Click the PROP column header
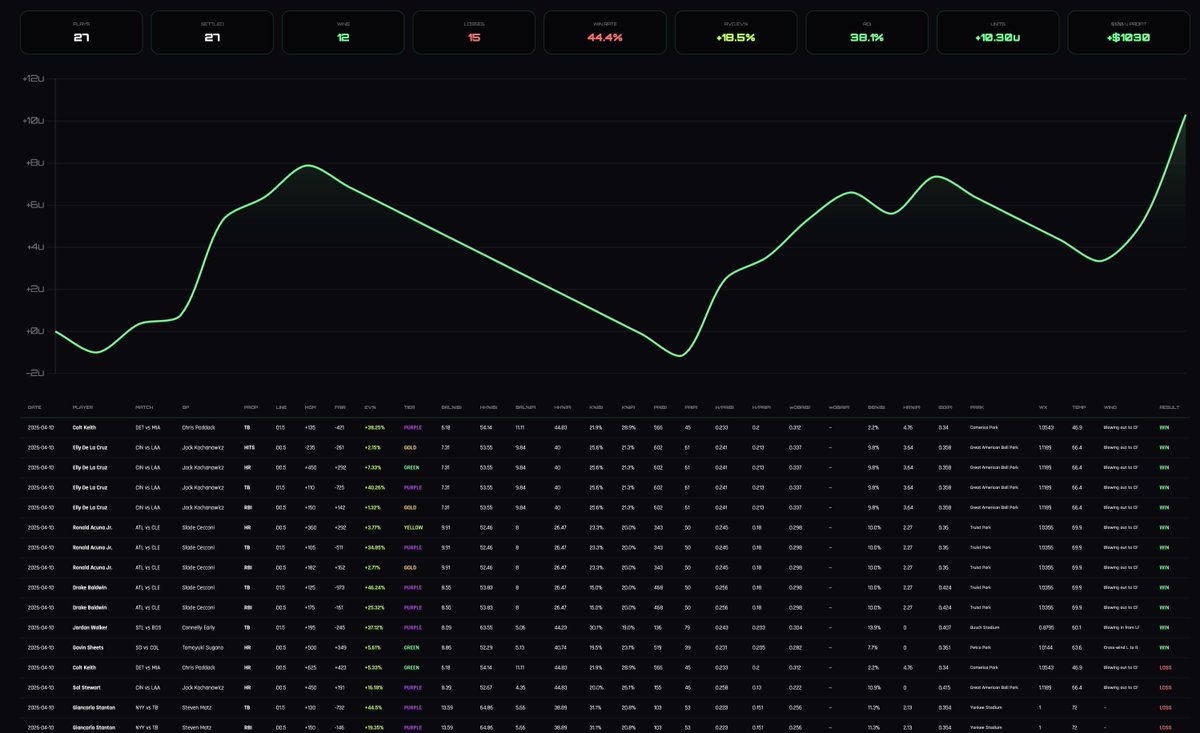 point(250,407)
